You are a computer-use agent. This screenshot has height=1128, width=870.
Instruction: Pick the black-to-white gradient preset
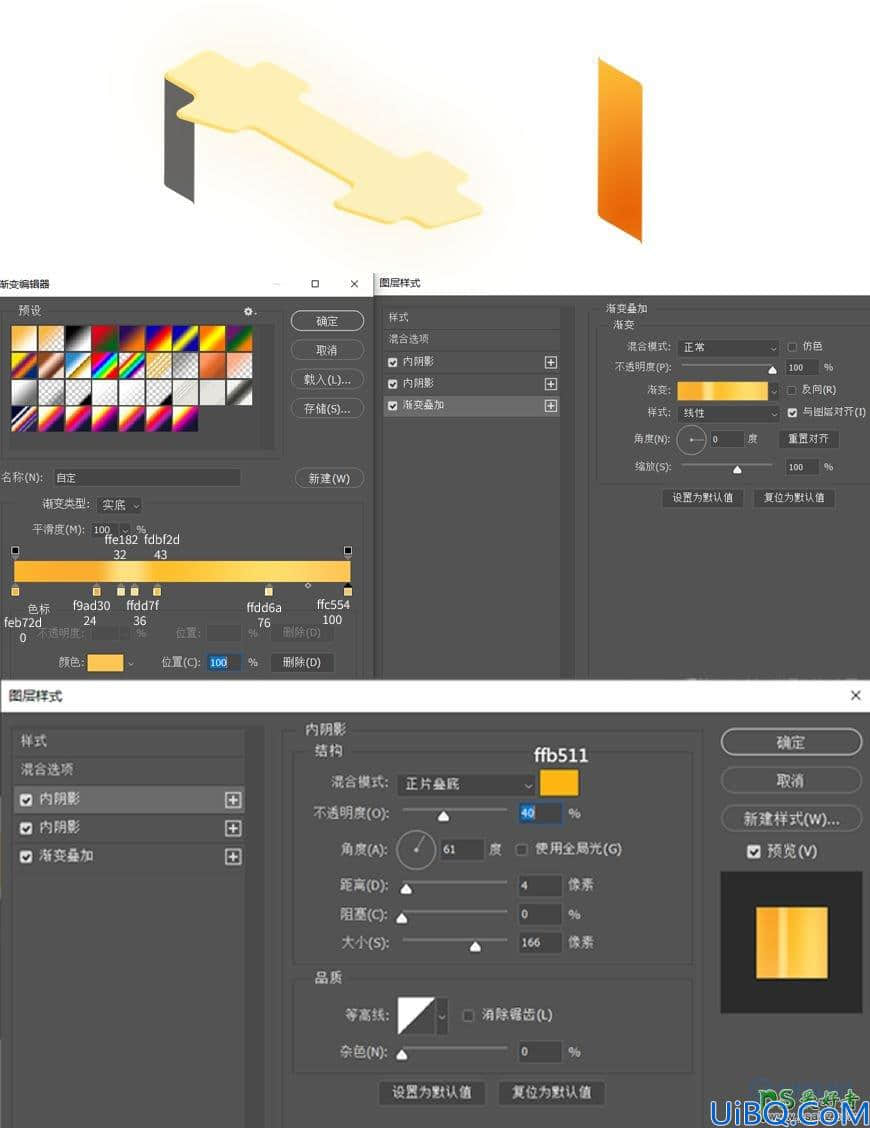pyautogui.click(x=78, y=338)
